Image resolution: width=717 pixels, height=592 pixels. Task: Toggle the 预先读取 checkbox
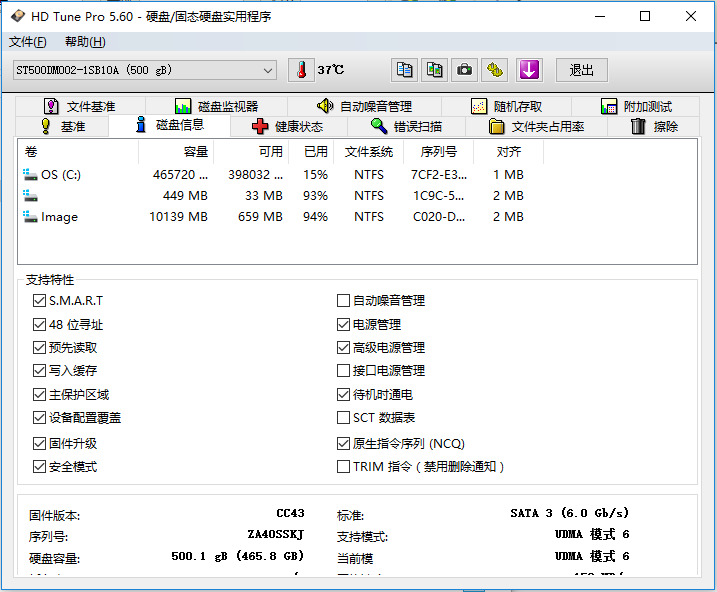pos(39,347)
